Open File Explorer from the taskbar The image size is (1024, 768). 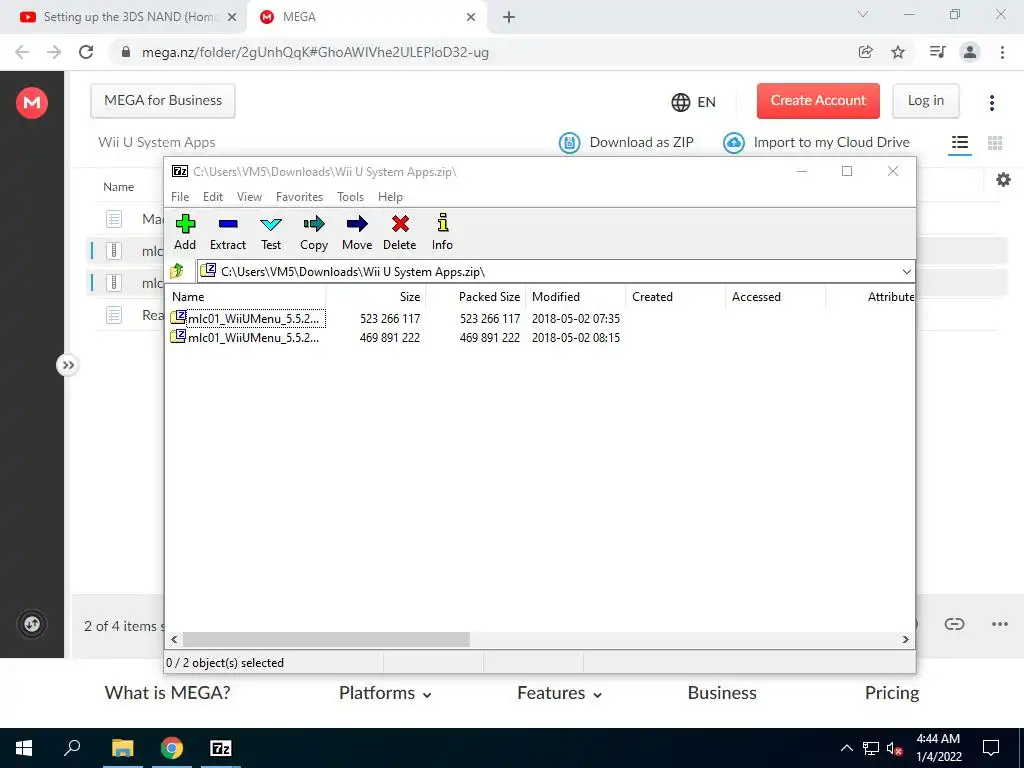click(x=122, y=748)
